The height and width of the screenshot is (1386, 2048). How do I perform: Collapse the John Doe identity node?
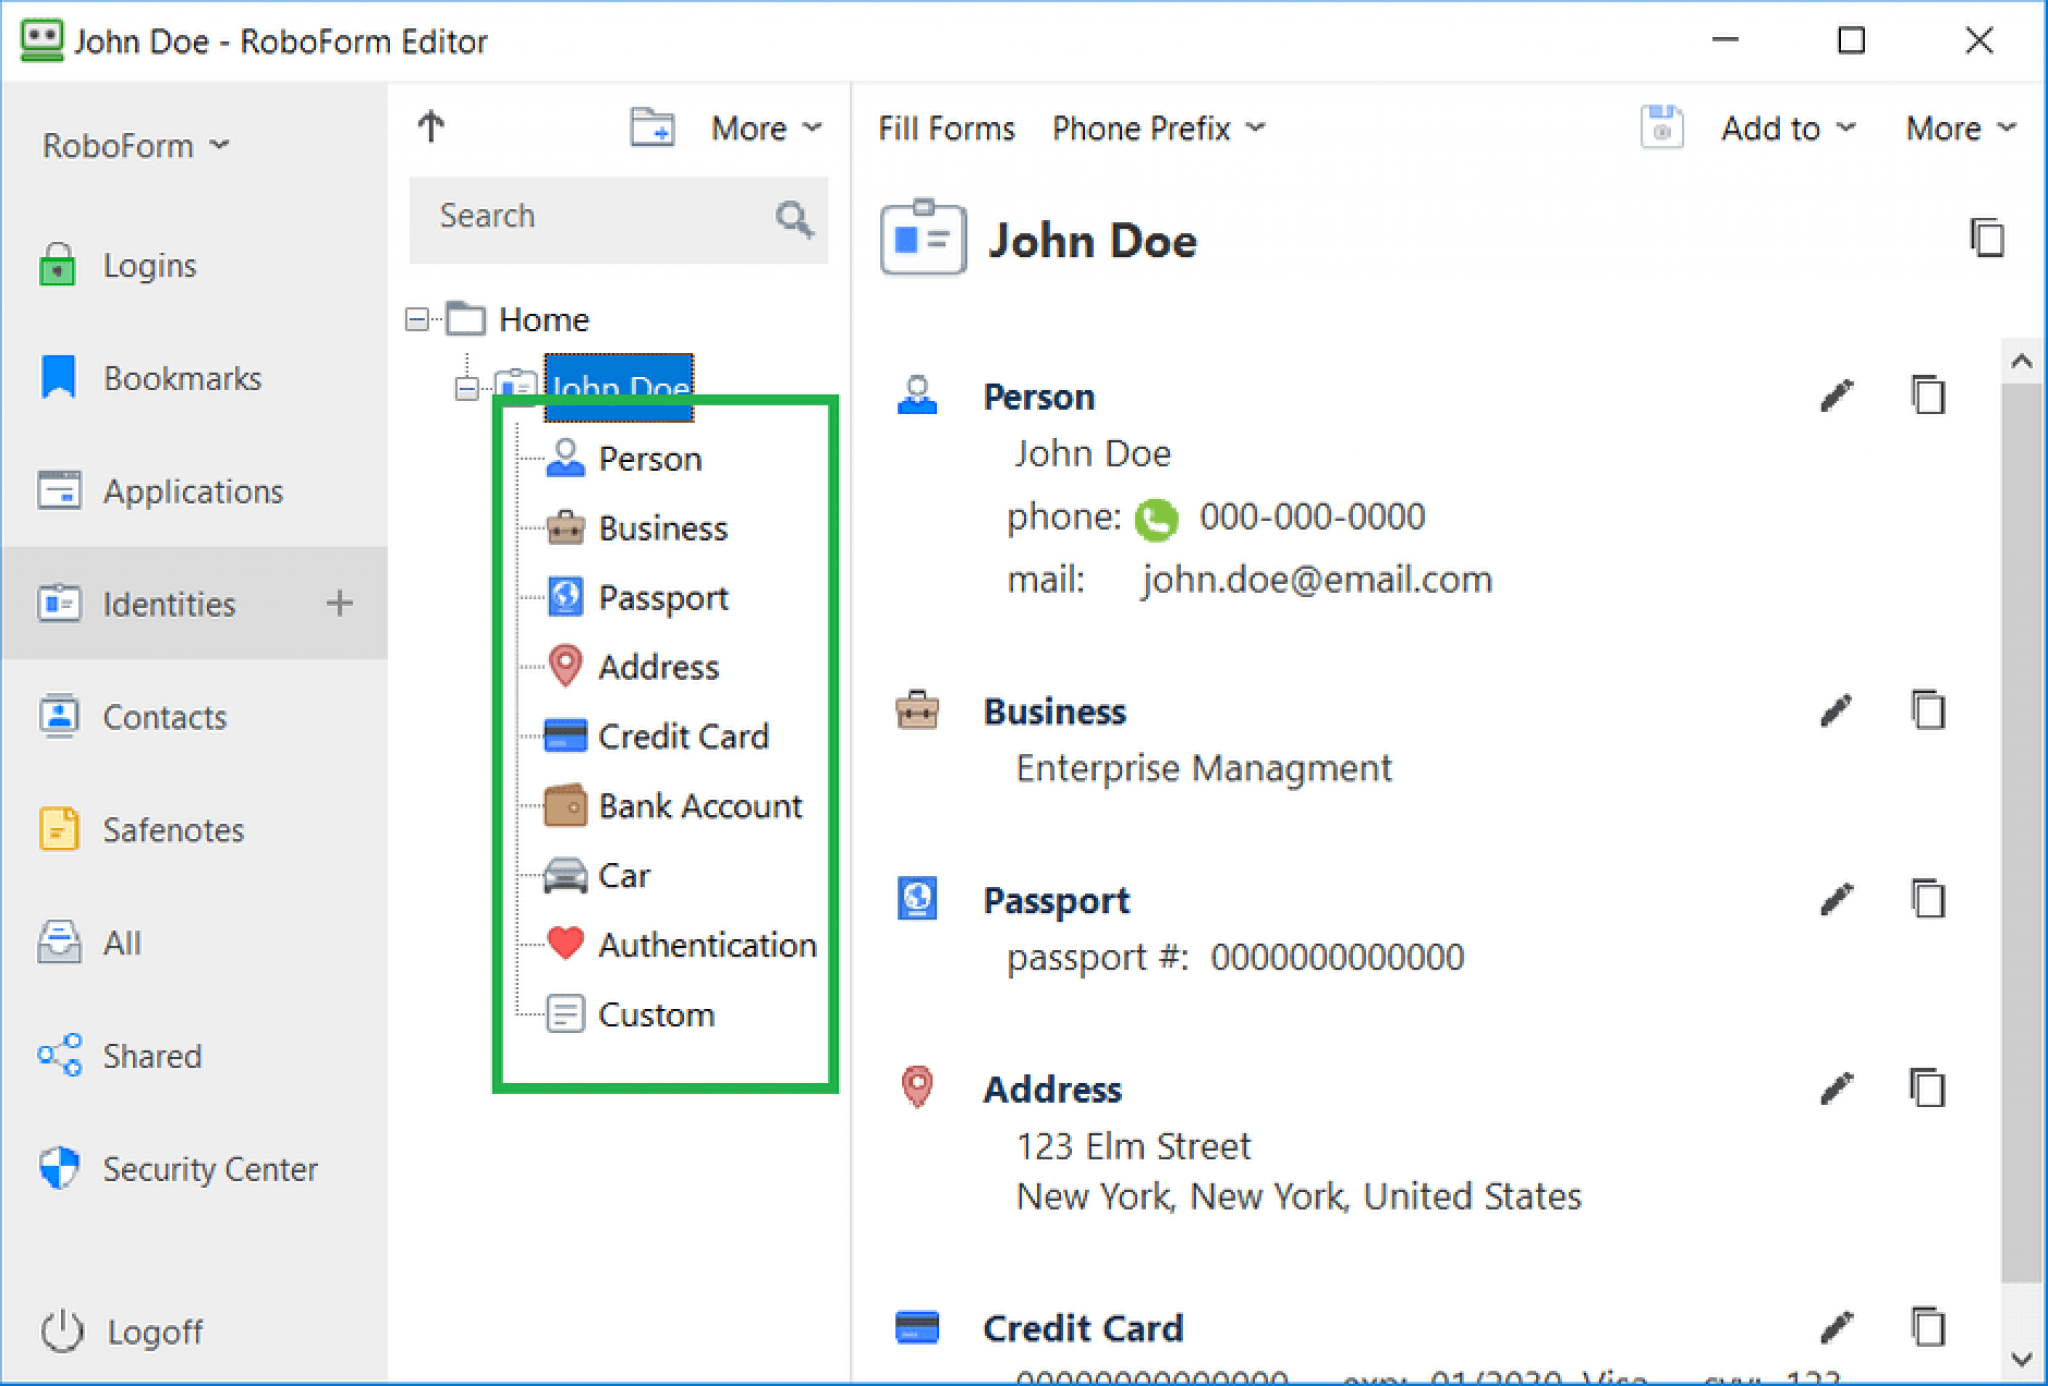click(x=466, y=388)
